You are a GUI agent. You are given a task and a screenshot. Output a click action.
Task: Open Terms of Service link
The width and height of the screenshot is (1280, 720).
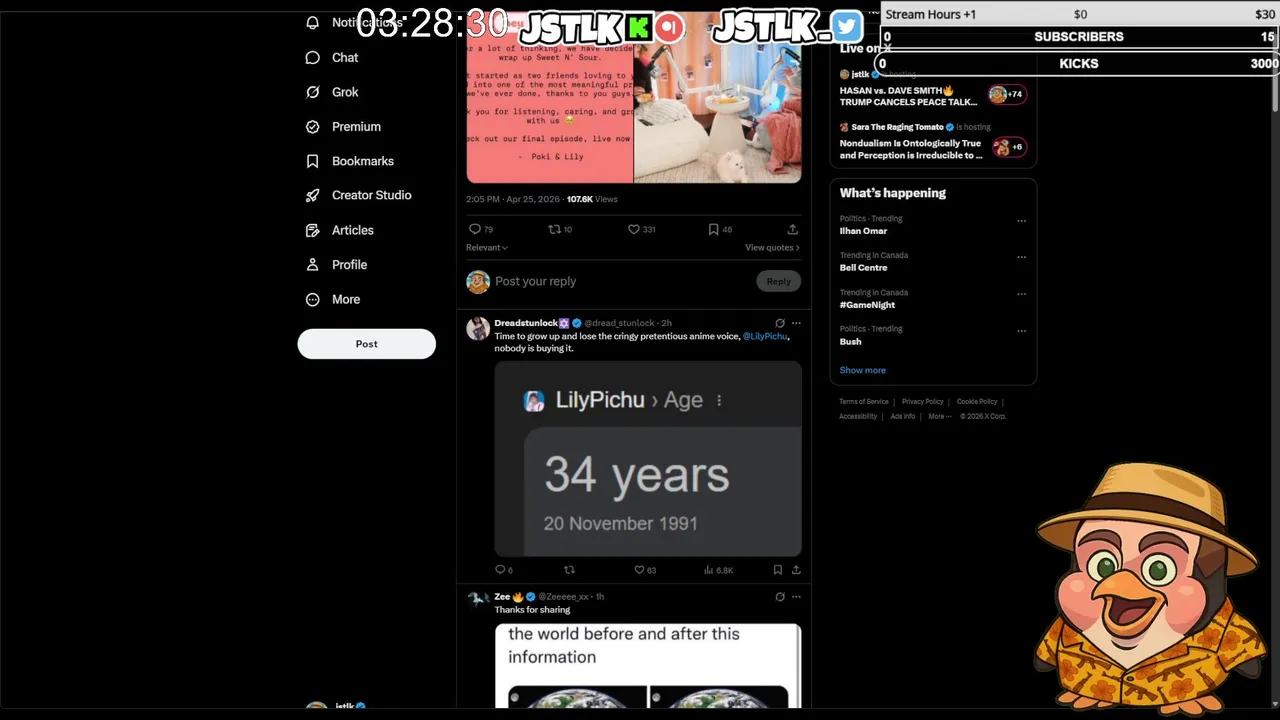coord(864,402)
